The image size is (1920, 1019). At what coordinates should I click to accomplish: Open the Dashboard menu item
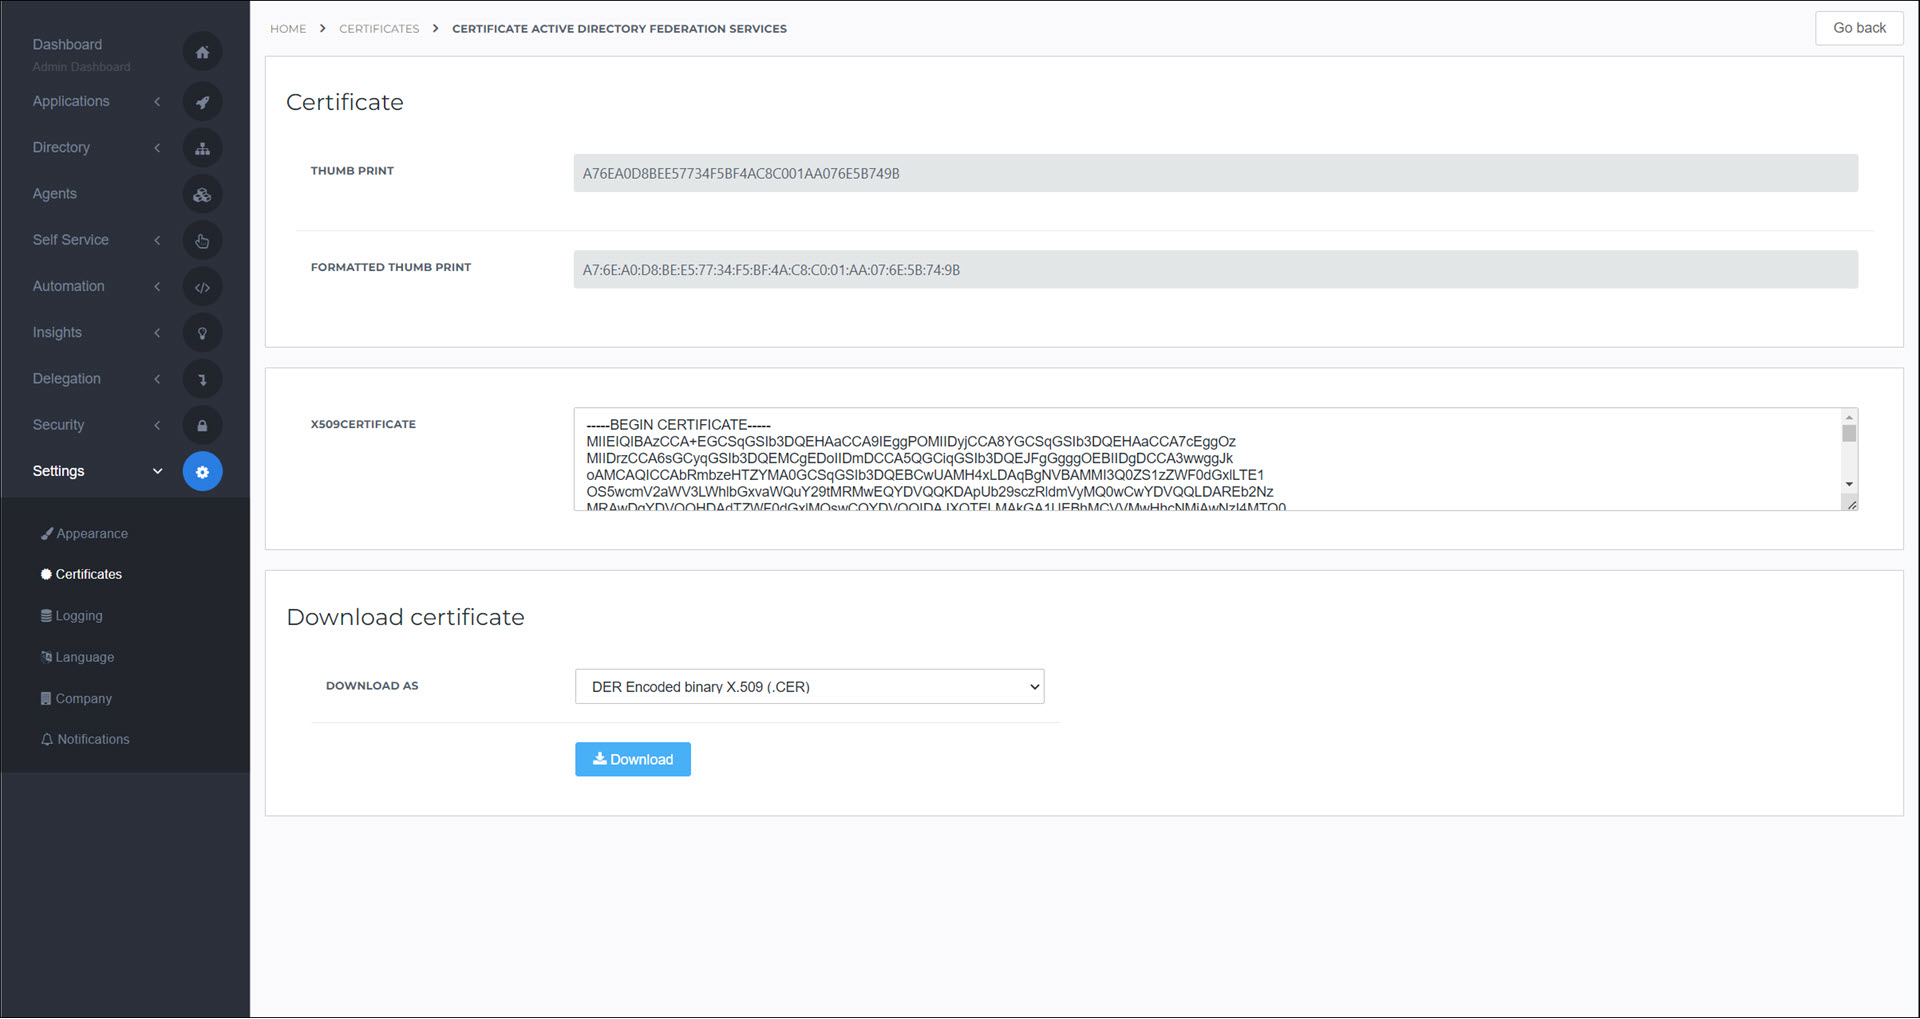point(67,44)
